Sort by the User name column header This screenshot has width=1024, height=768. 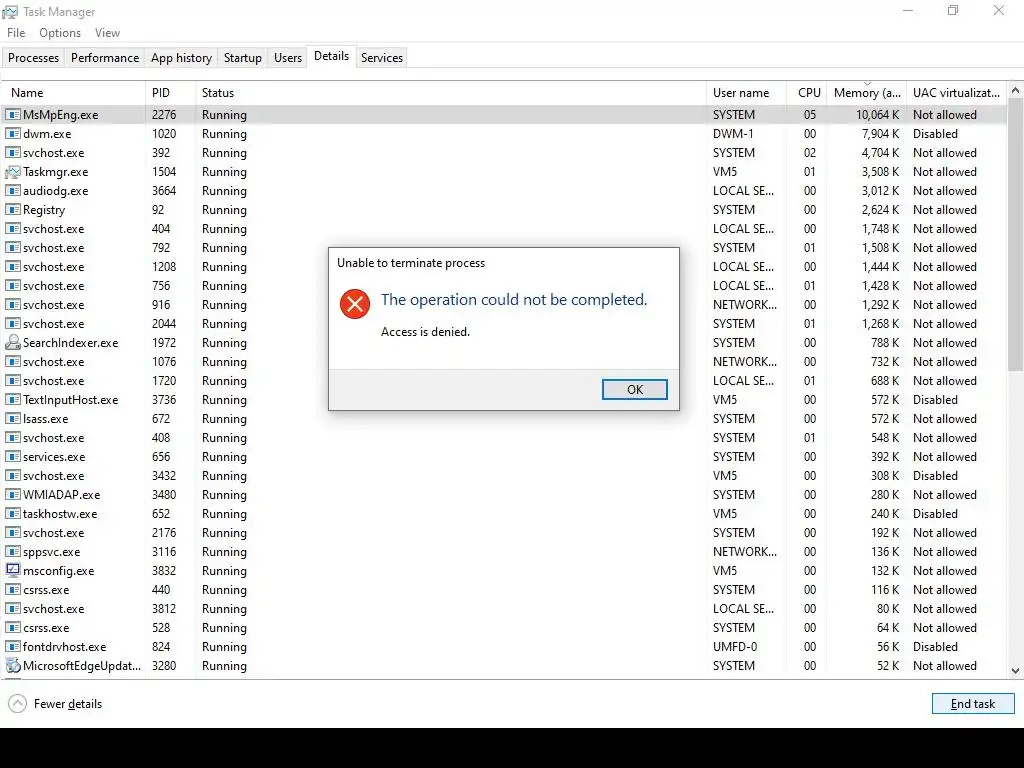click(746, 93)
